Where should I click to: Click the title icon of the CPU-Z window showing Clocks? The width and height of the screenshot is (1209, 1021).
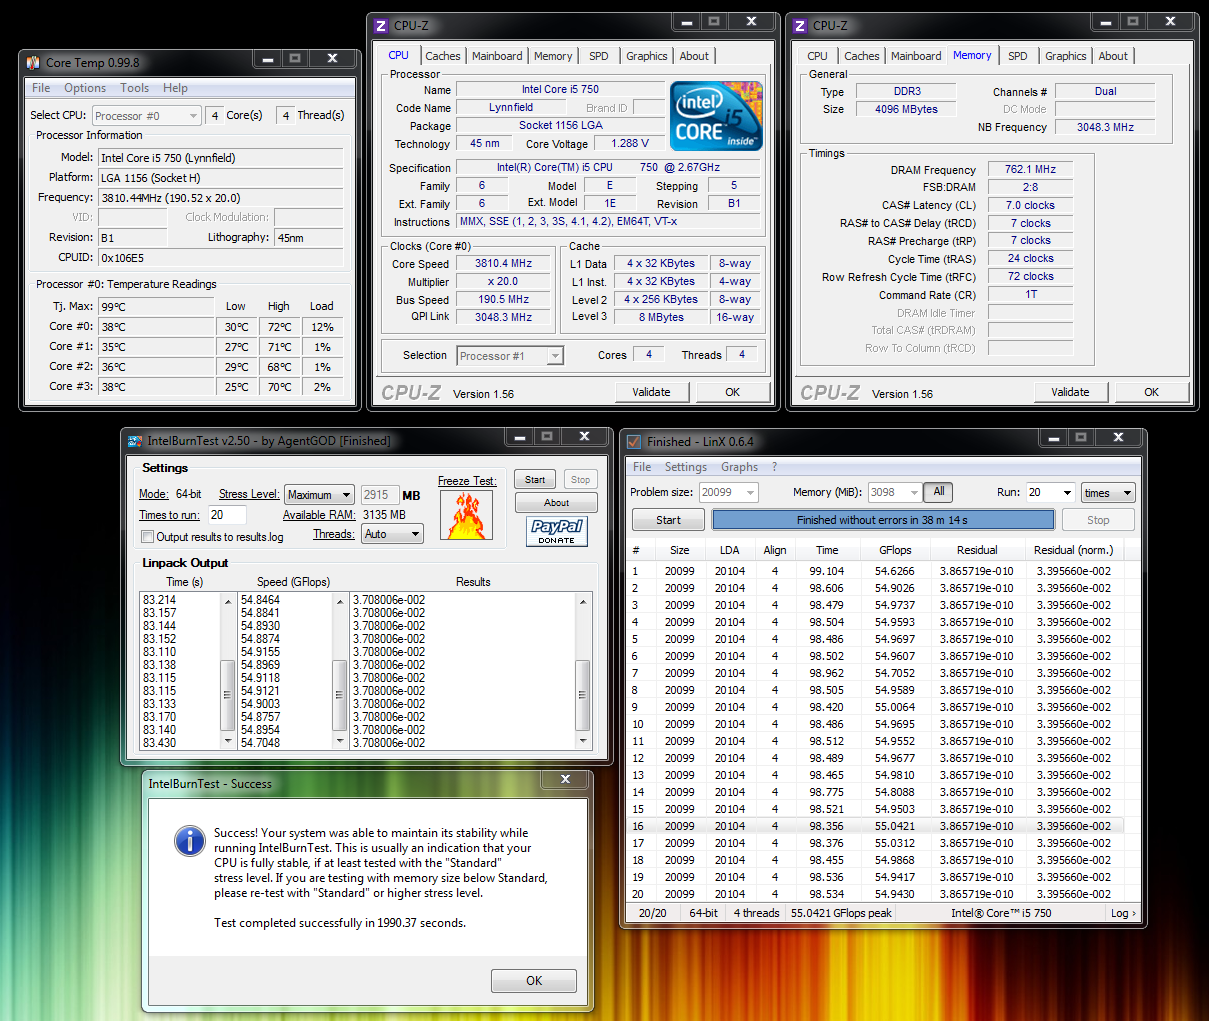(381, 26)
